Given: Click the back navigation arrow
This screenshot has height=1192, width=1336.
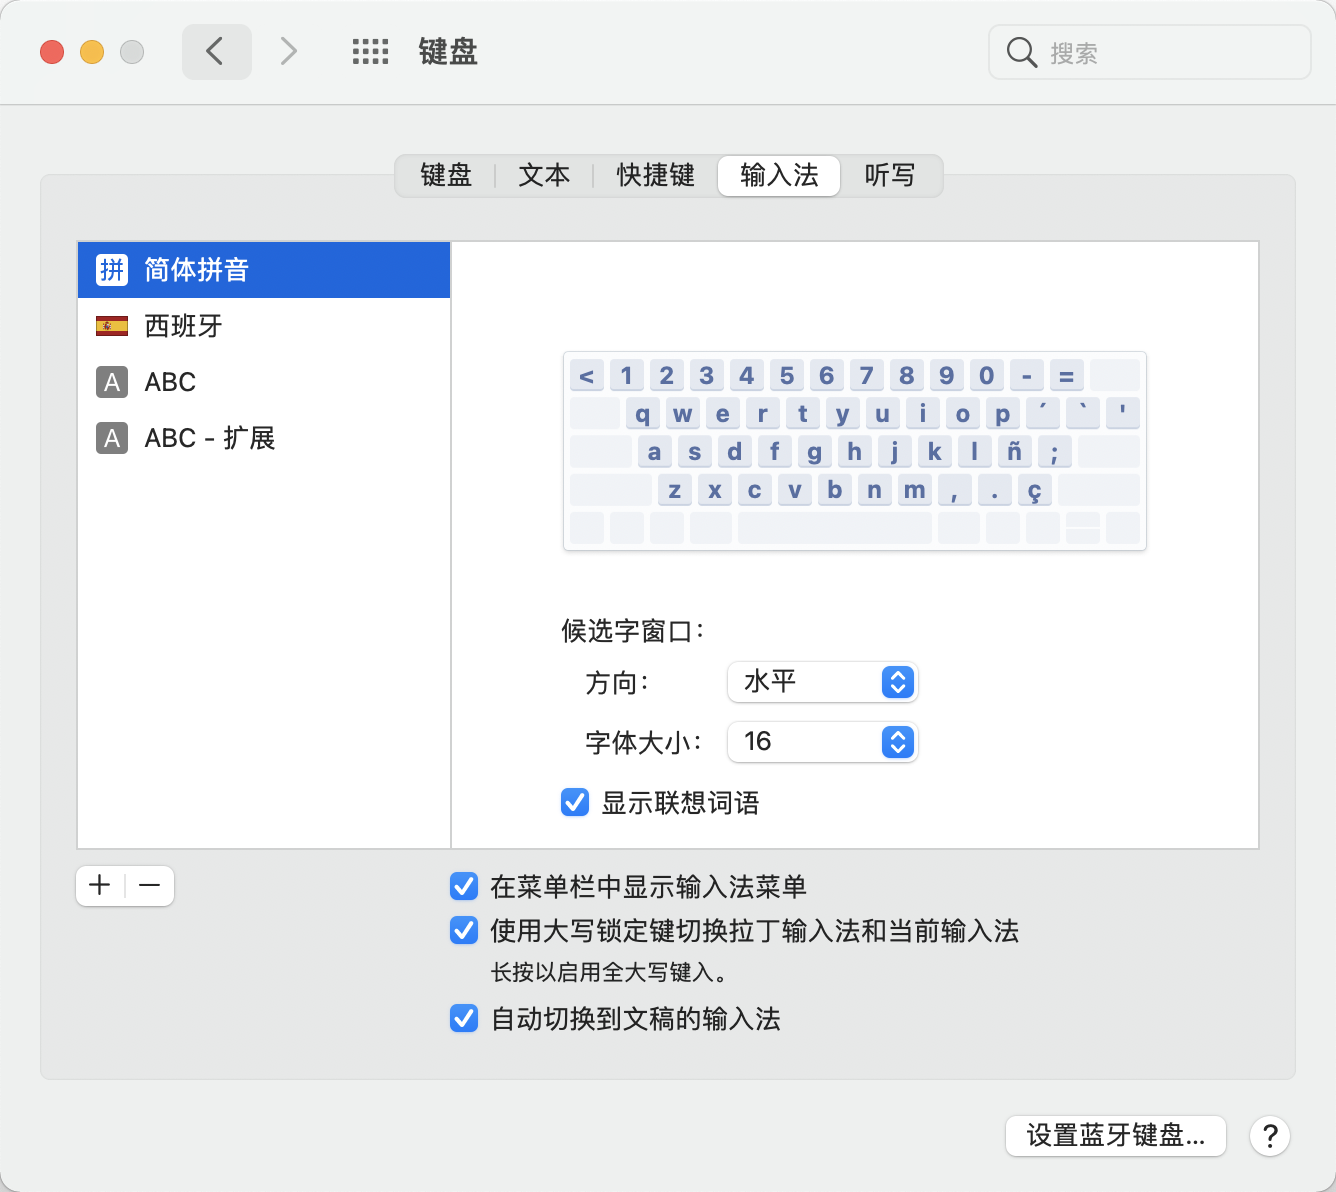Looking at the screenshot, I should pyautogui.click(x=216, y=51).
